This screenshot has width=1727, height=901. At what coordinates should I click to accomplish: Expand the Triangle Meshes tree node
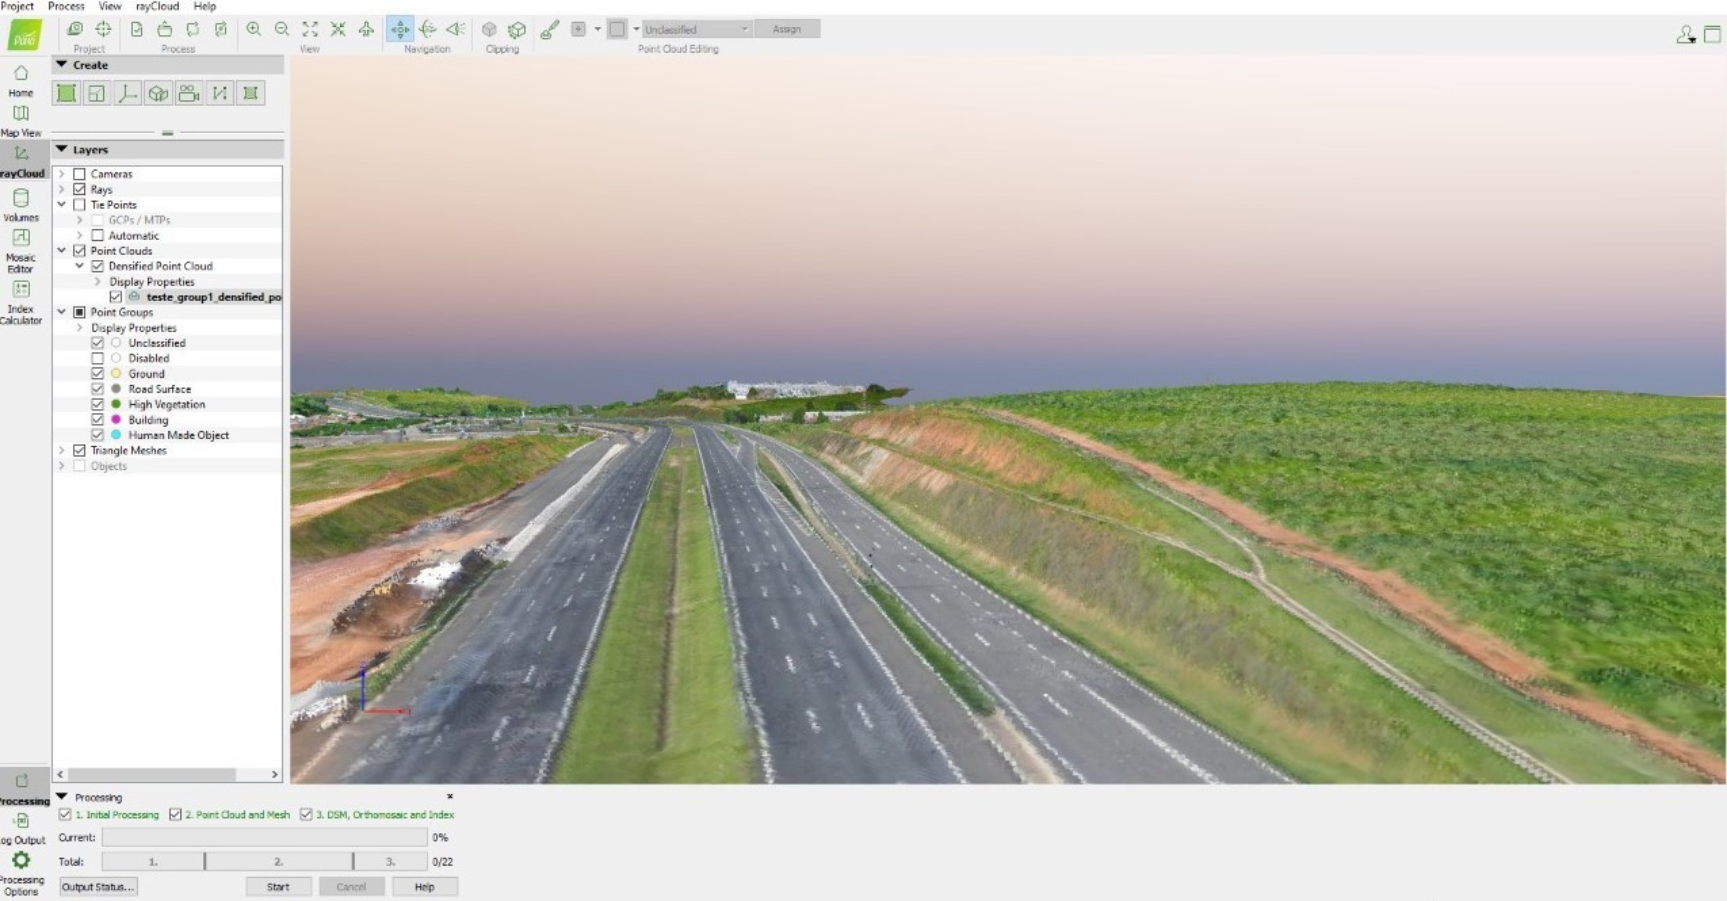point(62,451)
